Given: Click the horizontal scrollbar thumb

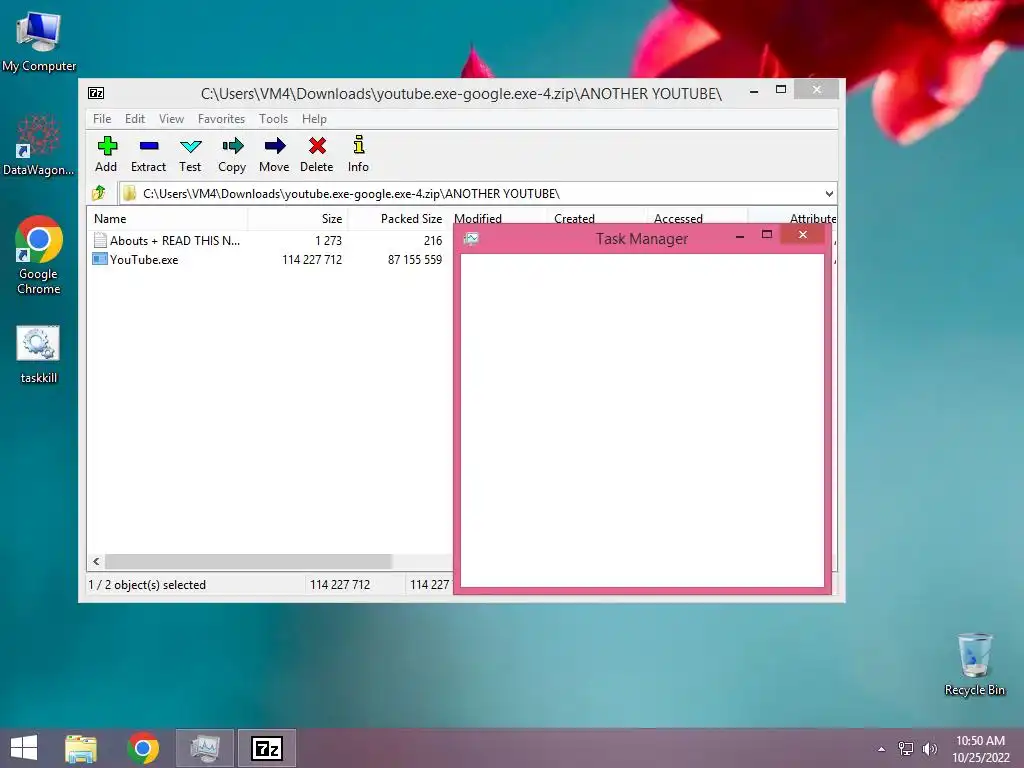Looking at the screenshot, I should [x=248, y=561].
